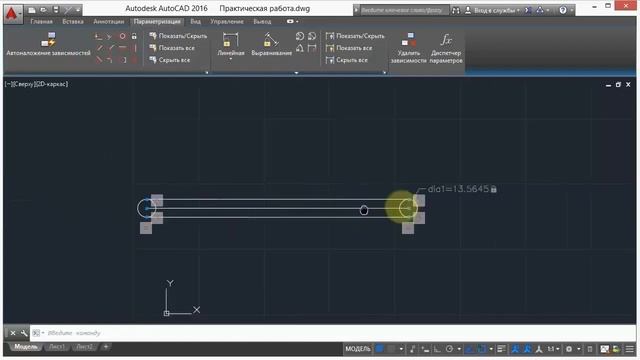Click geometric Показать все button
640x360 pixels.
click(172, 48)
